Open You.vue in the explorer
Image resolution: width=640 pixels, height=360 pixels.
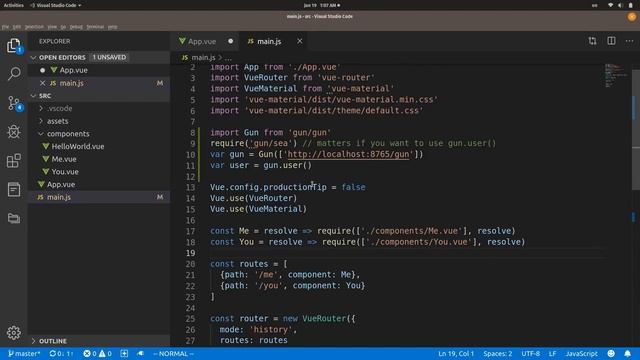(64, 172)
